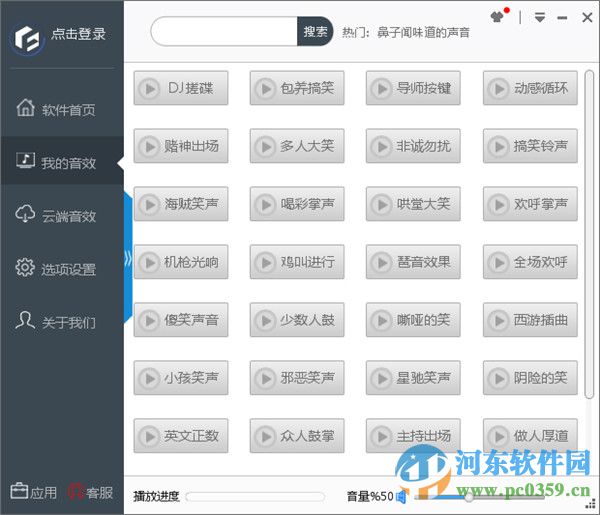
Task: Play the 星驰笑声 sound effect
Action: [413, 378]
